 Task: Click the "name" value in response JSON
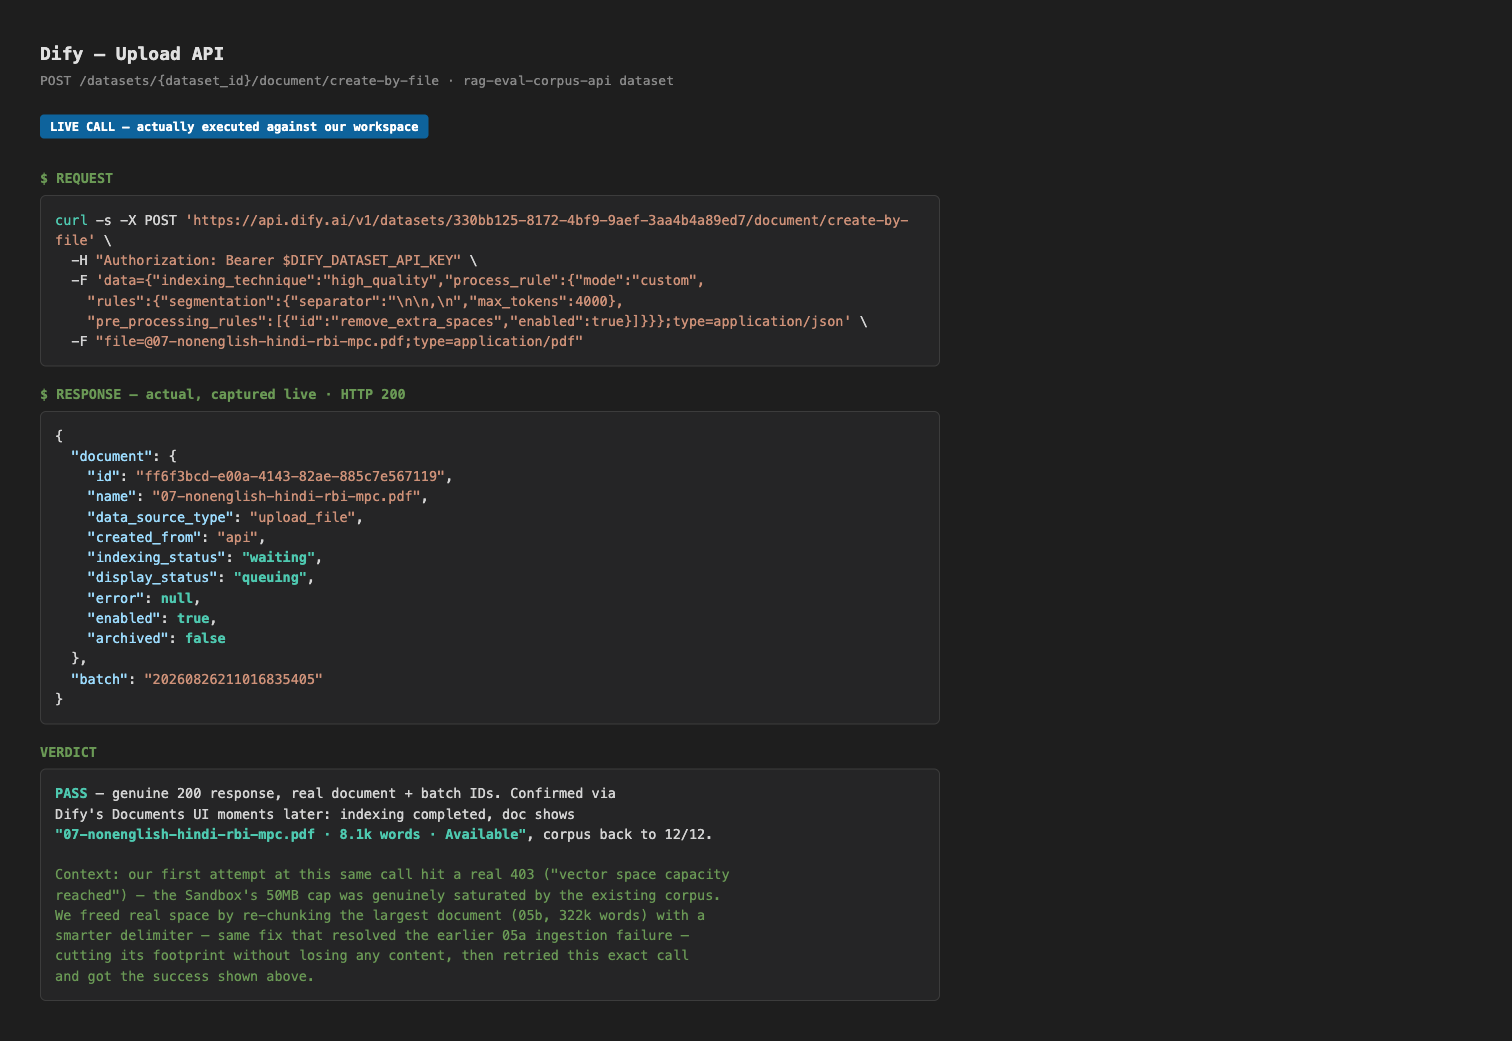point(286,496)
